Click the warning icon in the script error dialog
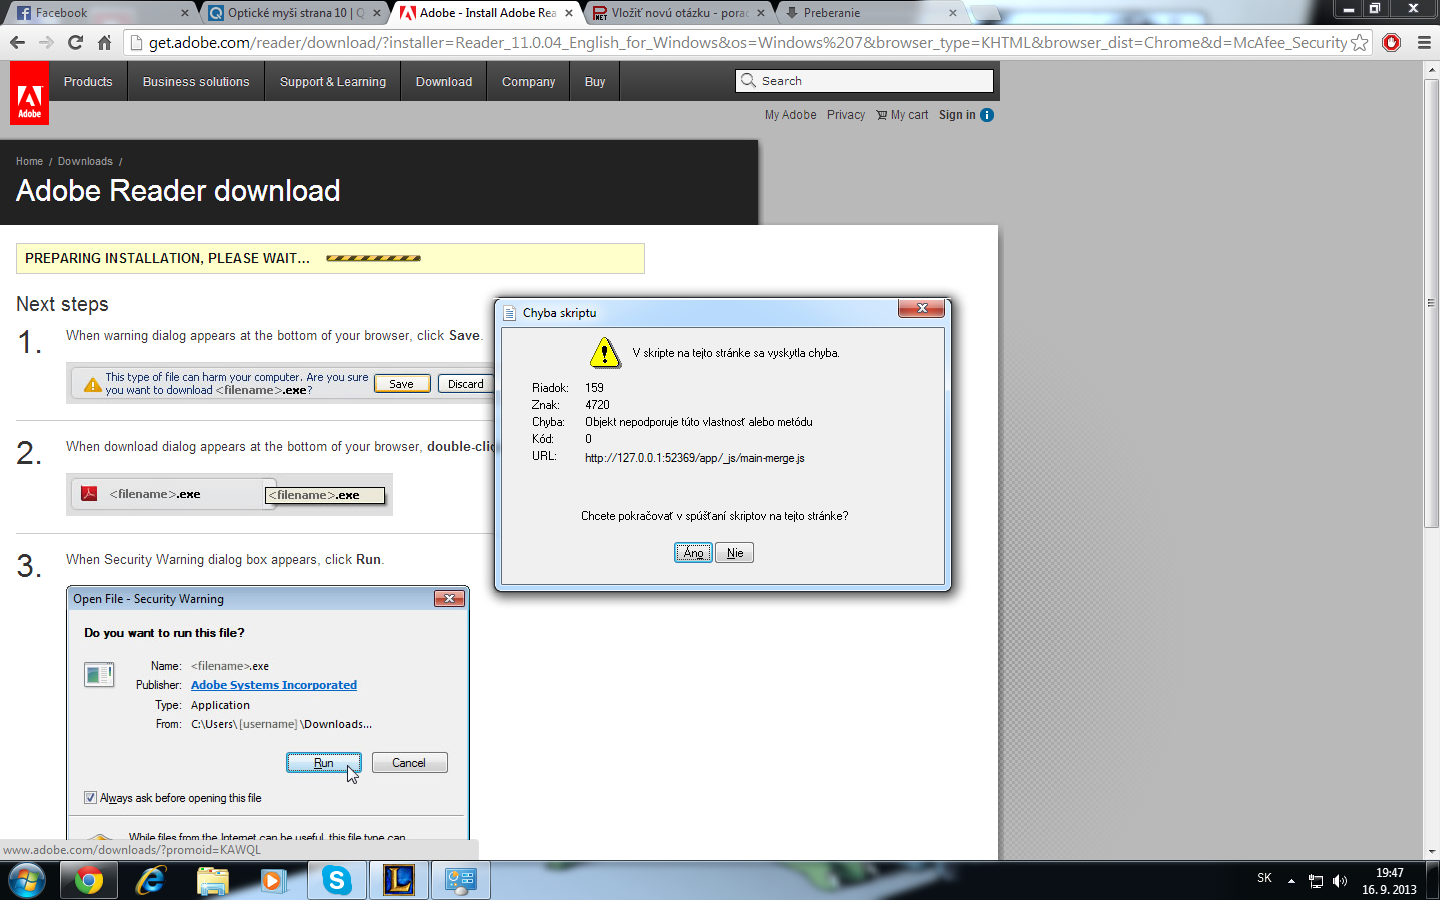This screenshot has width=1440, height=900. 604,352
